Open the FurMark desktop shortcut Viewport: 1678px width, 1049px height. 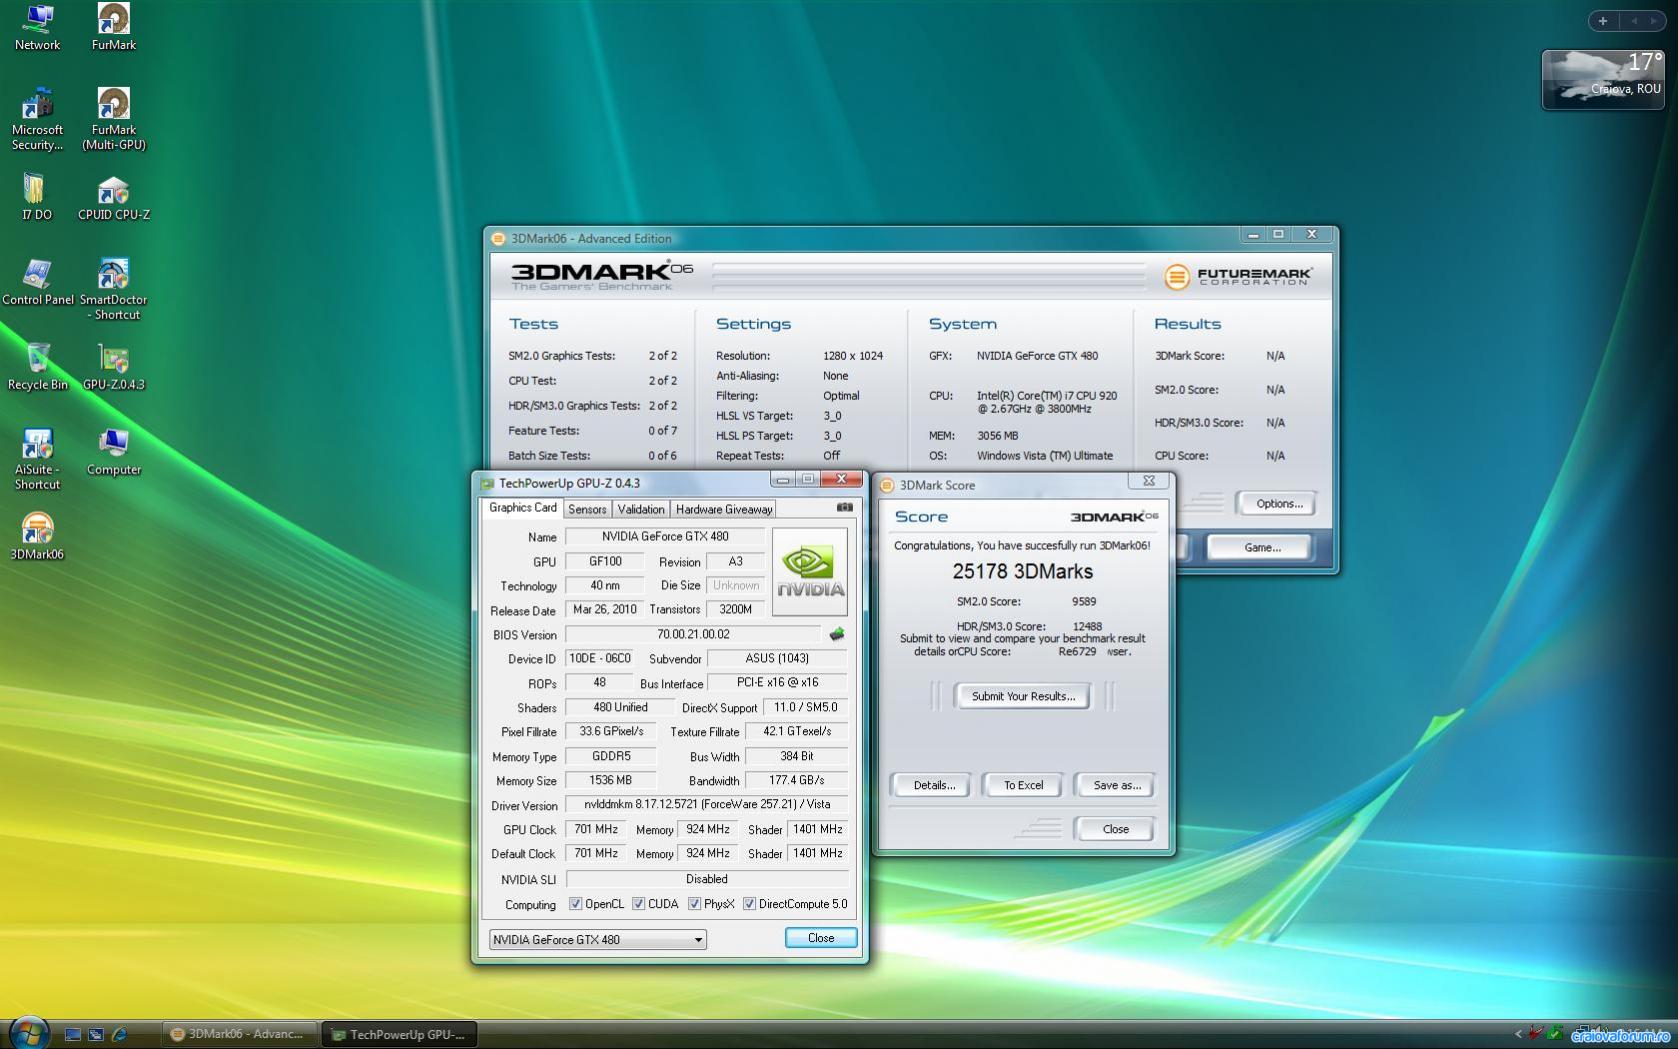(x=113, y=28)
